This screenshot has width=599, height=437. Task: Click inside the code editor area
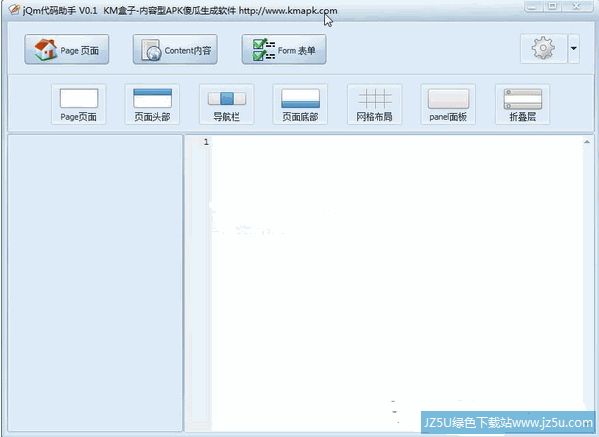(397, 283)
